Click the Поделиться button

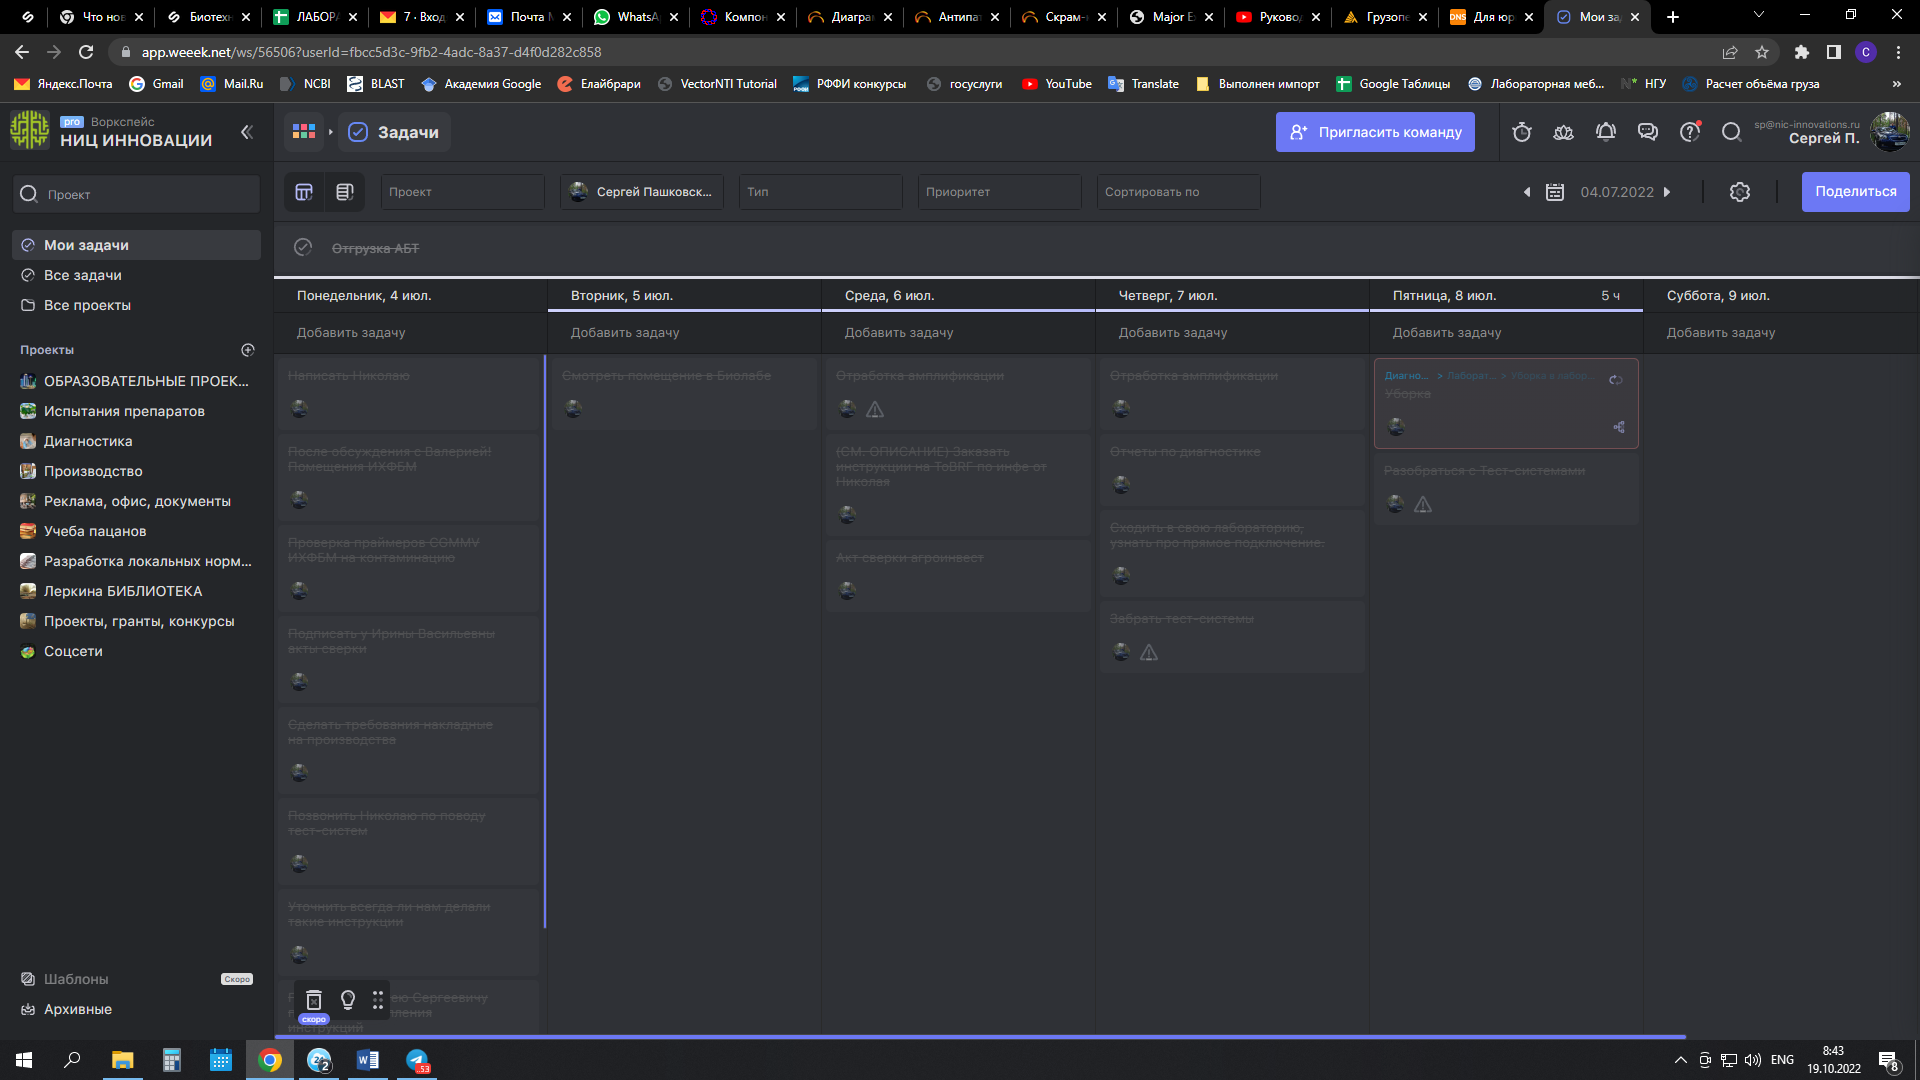[1855, 192]
